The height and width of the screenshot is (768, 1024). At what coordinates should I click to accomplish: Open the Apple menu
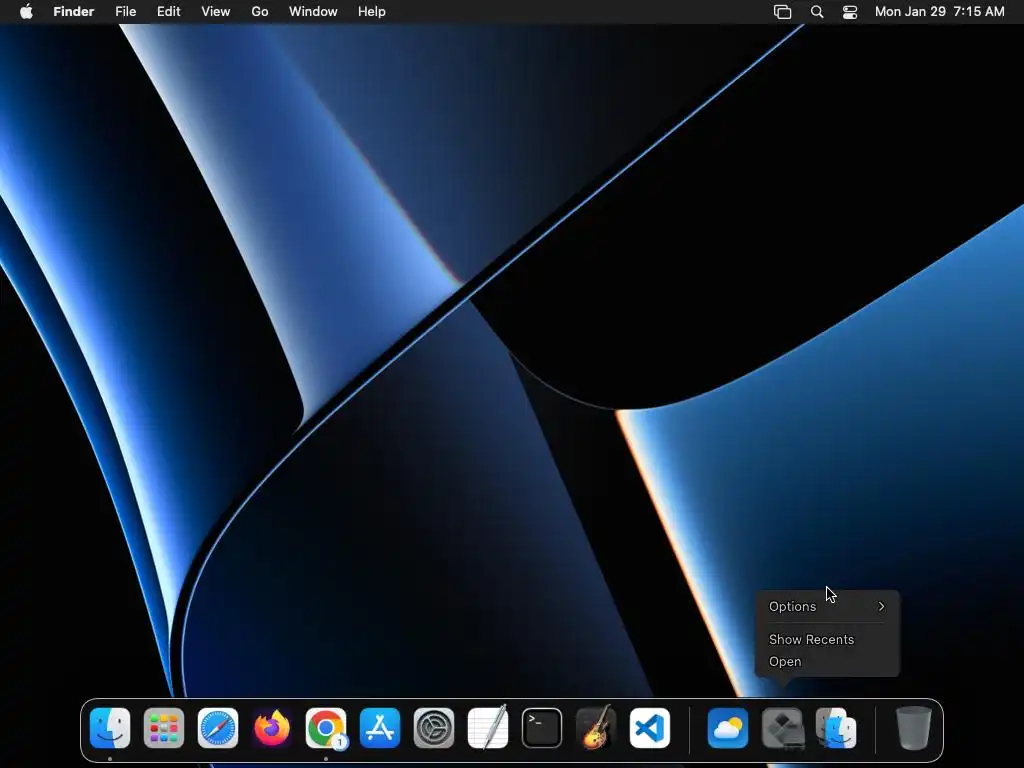coord(26,12)
